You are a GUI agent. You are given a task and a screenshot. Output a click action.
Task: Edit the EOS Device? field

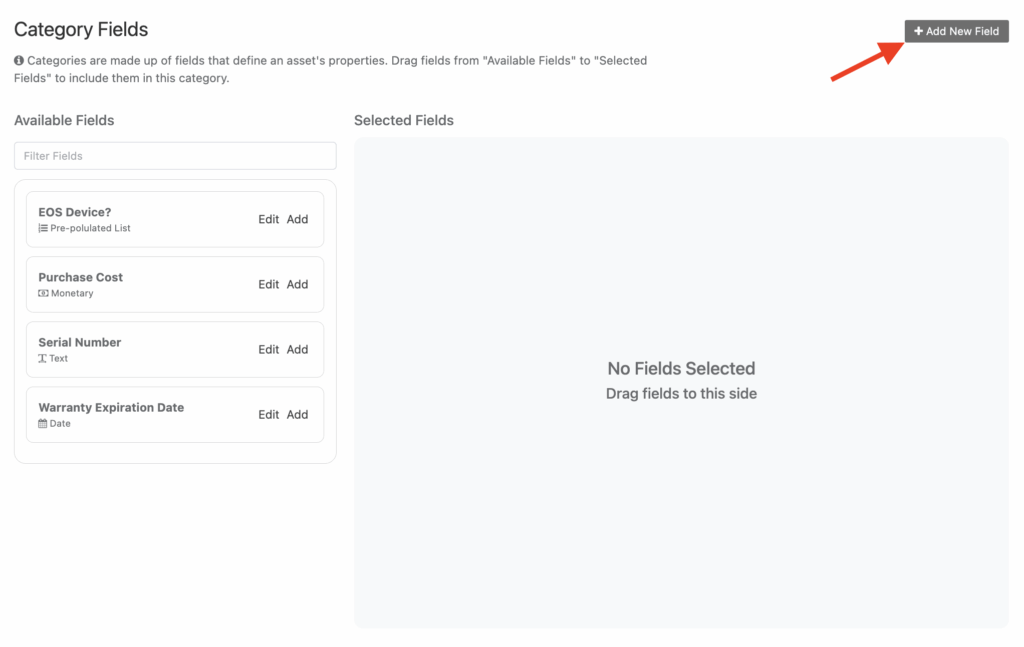click(268, 219)
